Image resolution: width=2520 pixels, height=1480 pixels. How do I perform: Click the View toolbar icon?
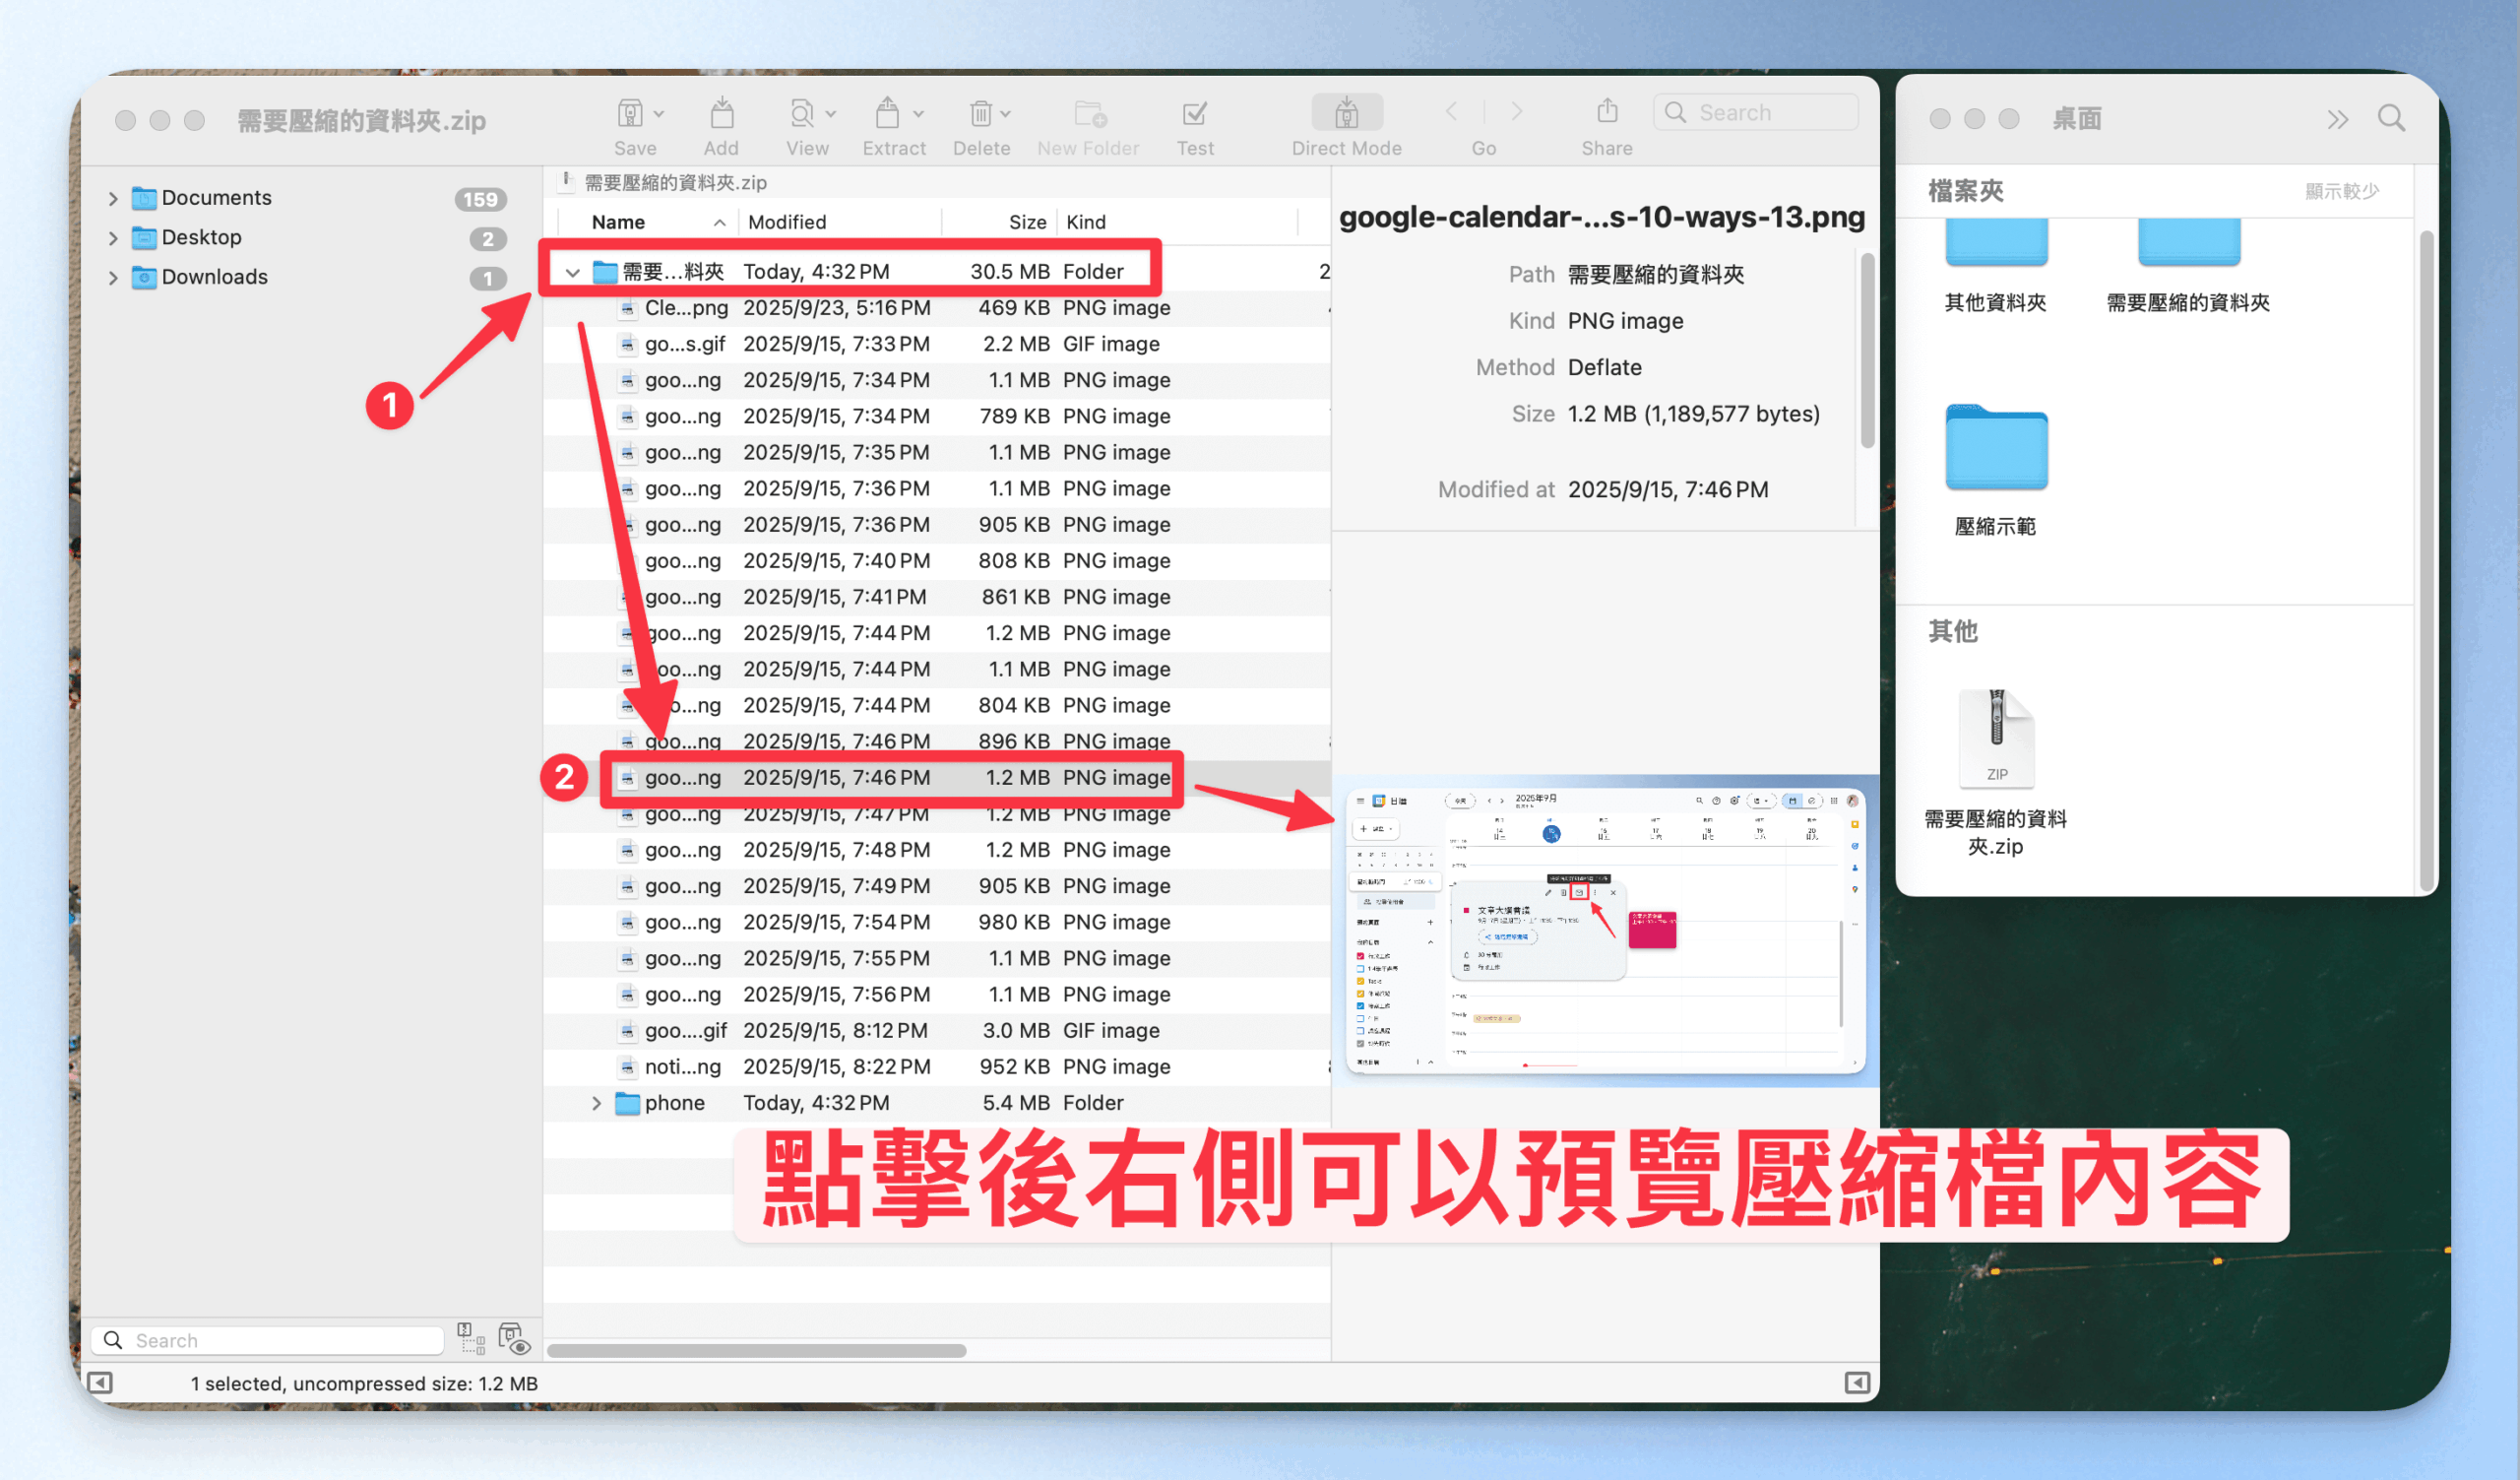(802, 114)
